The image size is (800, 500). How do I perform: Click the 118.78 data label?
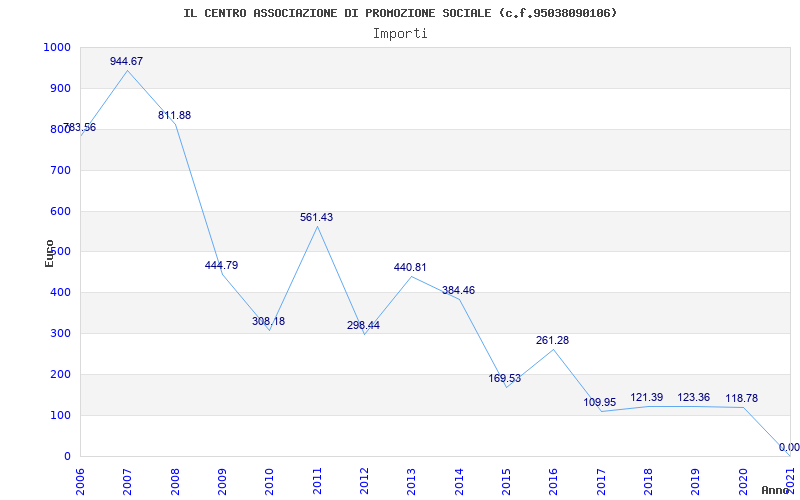coord(741,398)
